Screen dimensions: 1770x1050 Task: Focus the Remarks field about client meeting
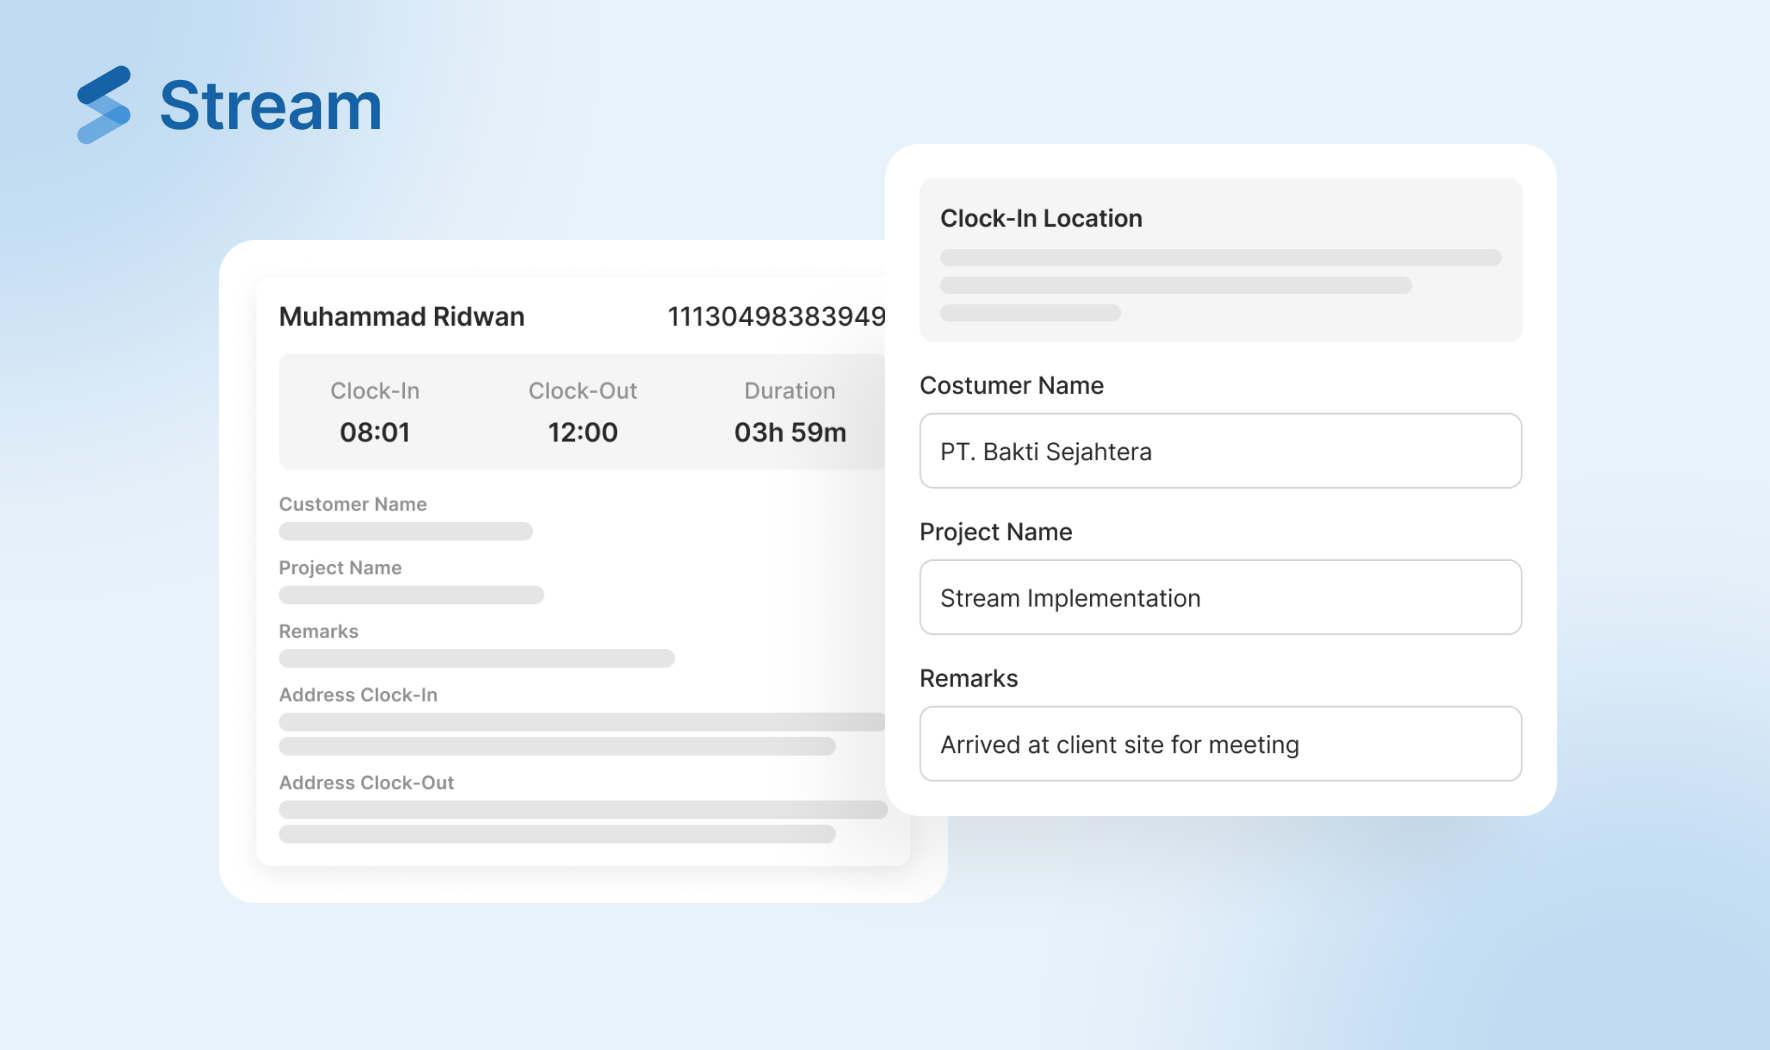(x=1220, y=744)
